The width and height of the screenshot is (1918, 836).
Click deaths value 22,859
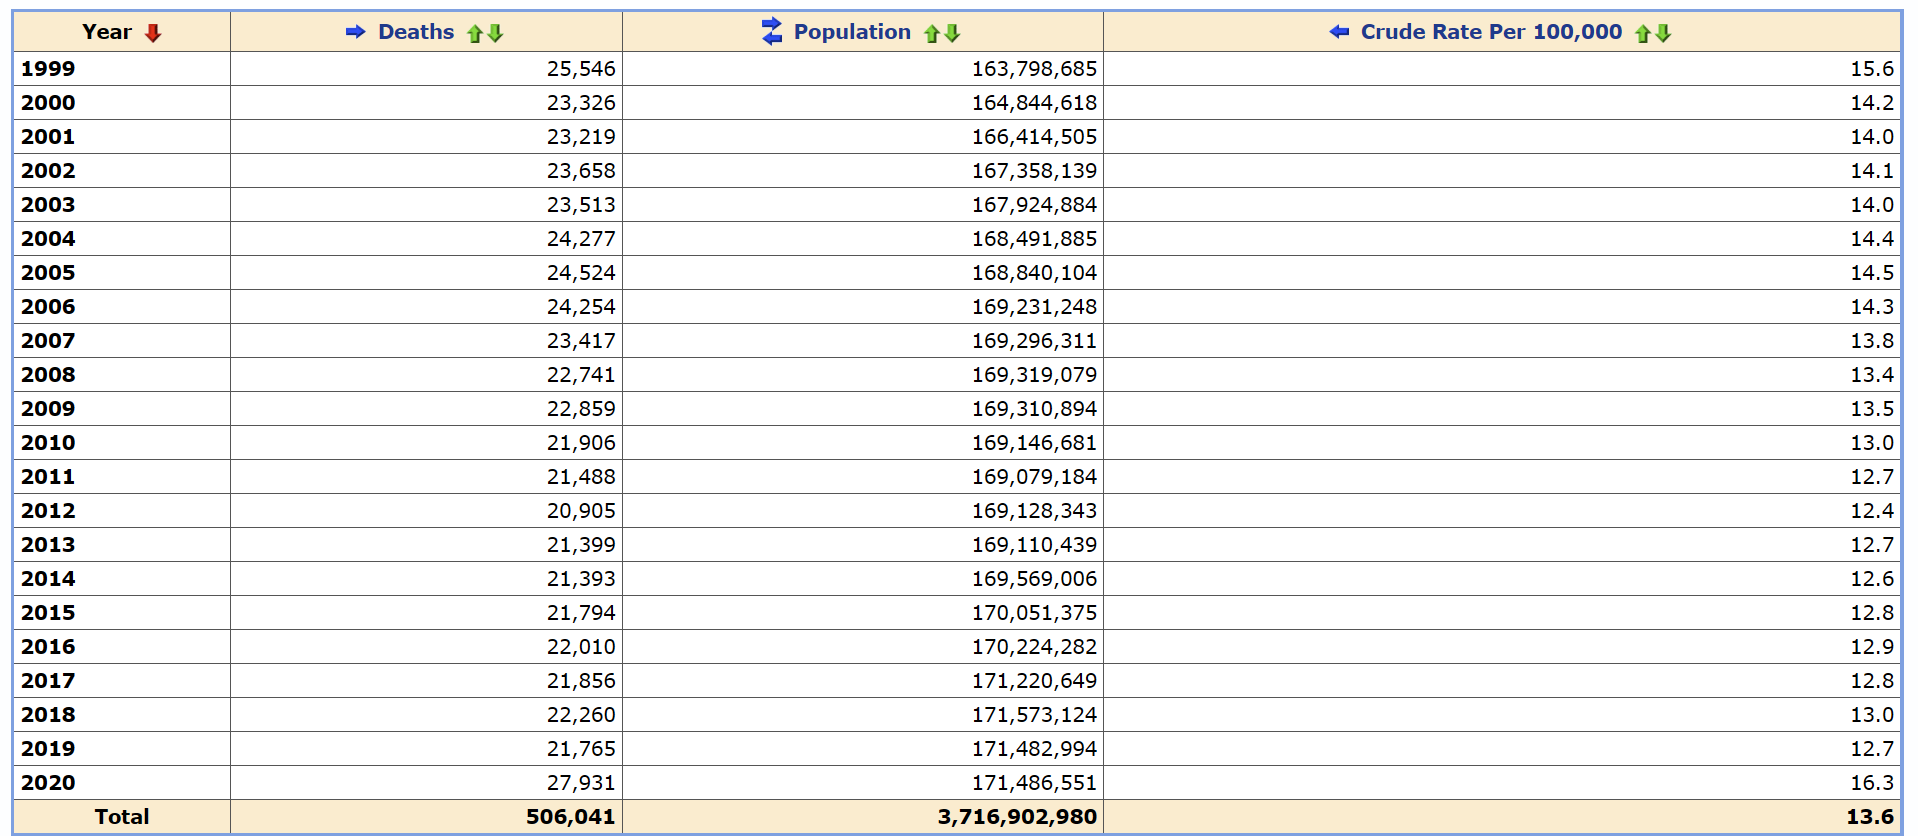581,409
